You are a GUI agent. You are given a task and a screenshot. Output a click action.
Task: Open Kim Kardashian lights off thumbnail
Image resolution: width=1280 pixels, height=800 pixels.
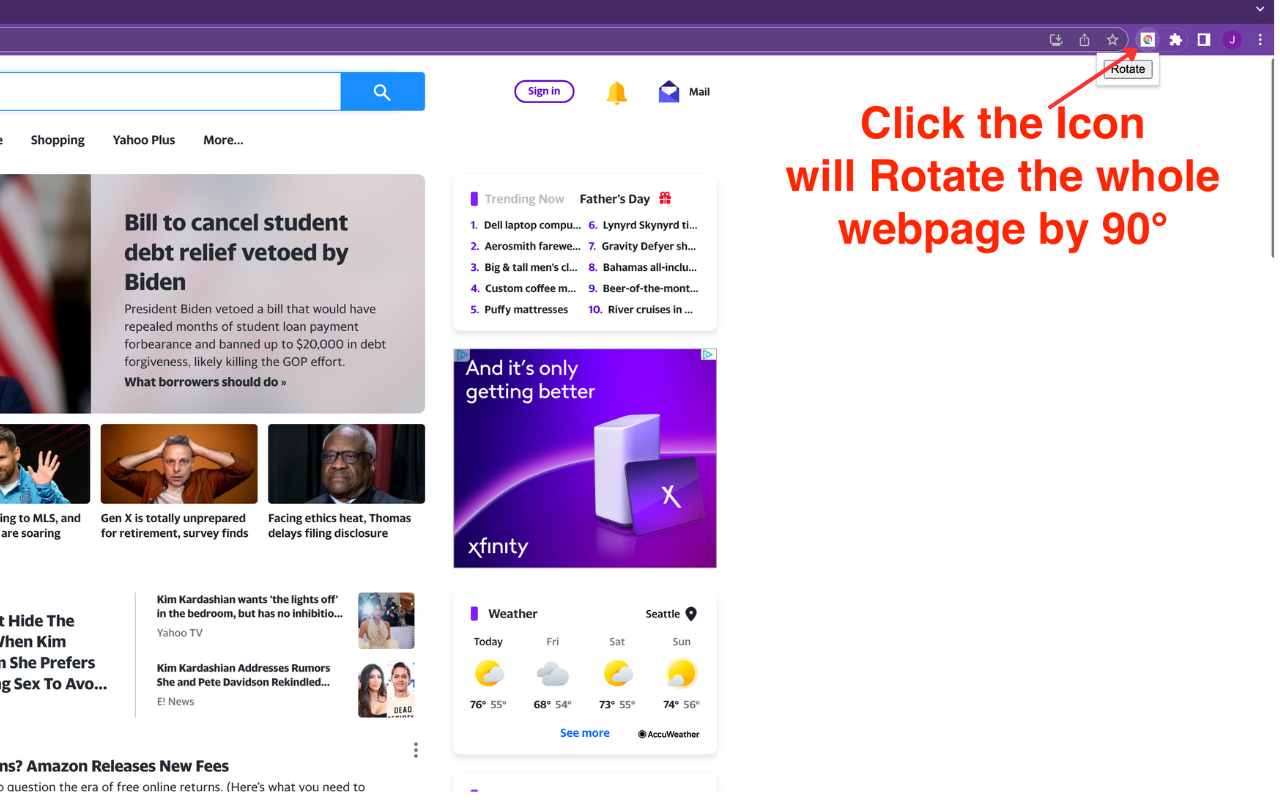(x=386, y=620)
